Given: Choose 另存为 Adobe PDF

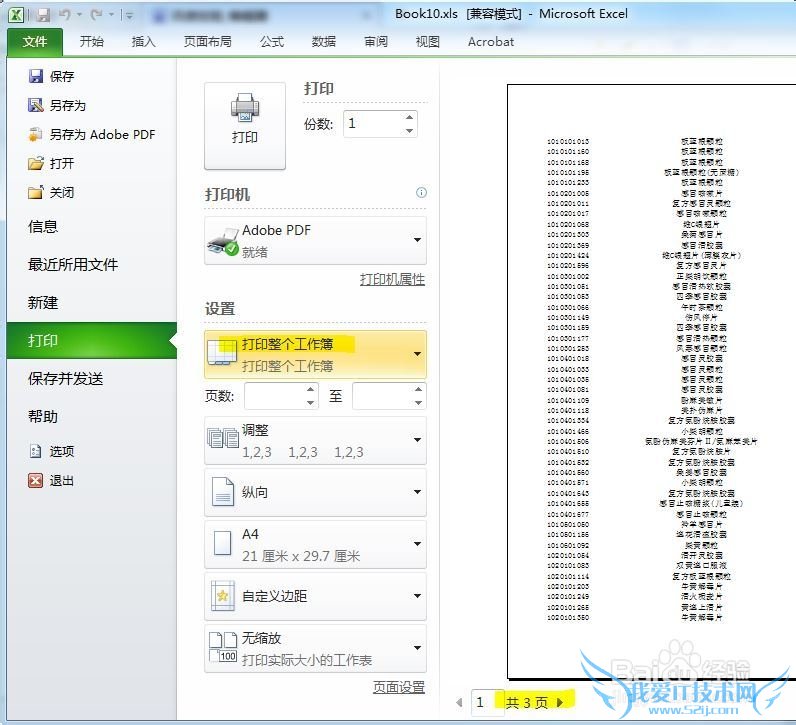Looking at the screenshot, I should [91, 135].
